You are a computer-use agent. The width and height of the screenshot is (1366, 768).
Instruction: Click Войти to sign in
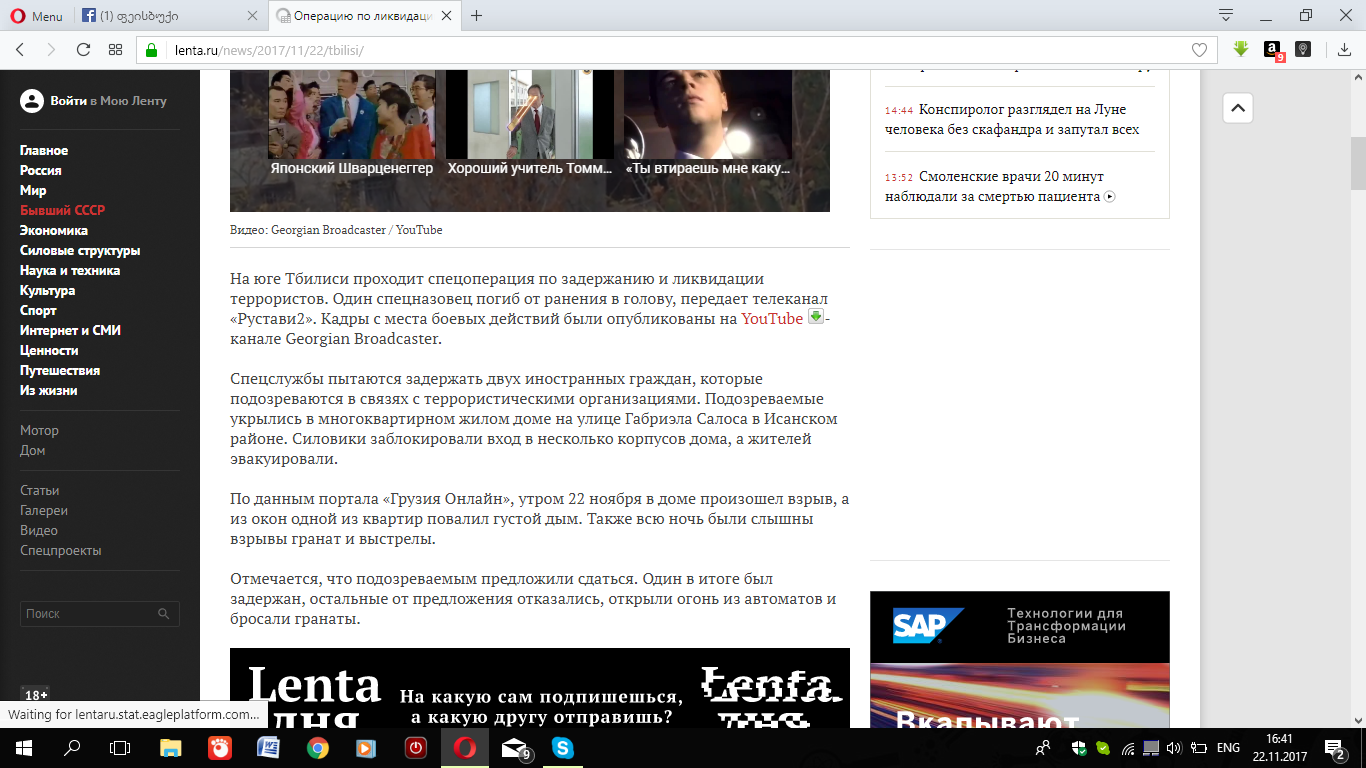click(x=68, y=101)
